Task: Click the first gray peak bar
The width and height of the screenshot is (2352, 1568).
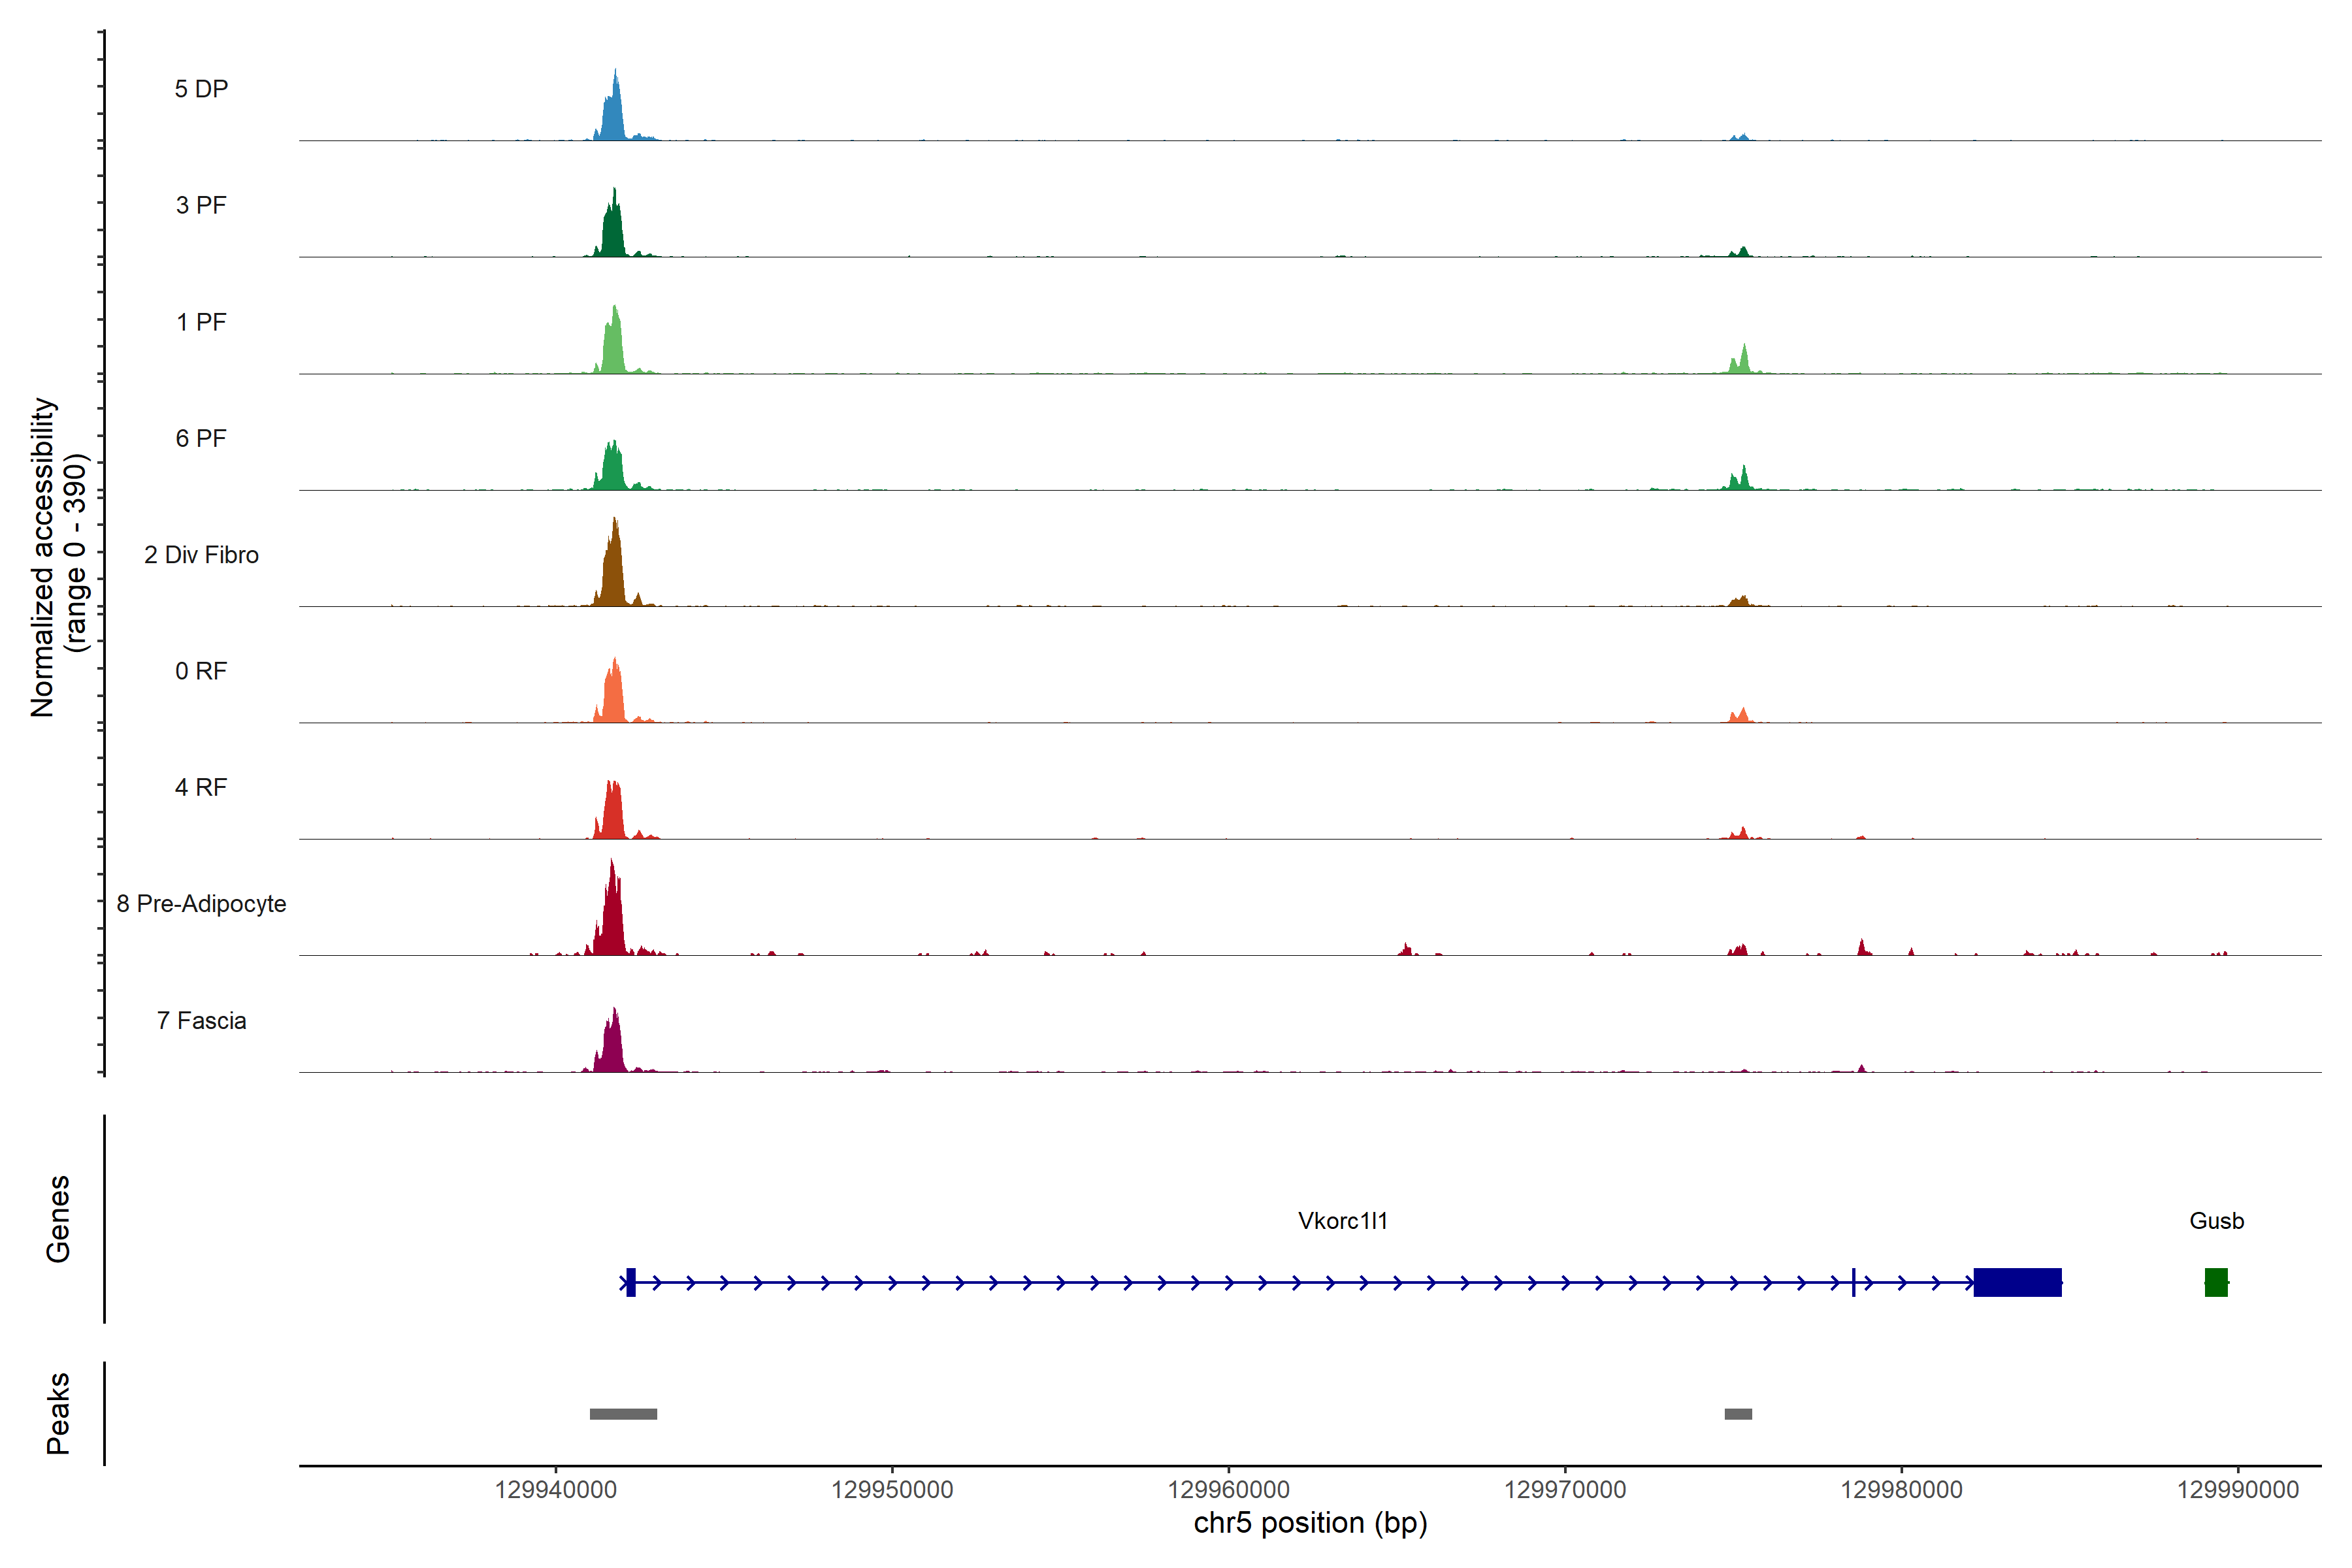Action: tap(623, 1414)
